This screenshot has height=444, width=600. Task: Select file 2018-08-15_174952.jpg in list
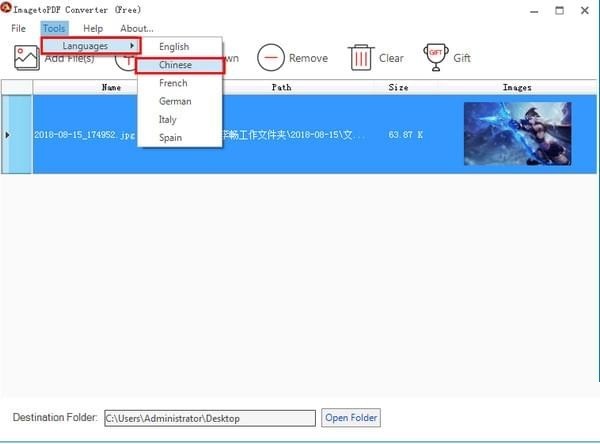click(x=85, y=135)
